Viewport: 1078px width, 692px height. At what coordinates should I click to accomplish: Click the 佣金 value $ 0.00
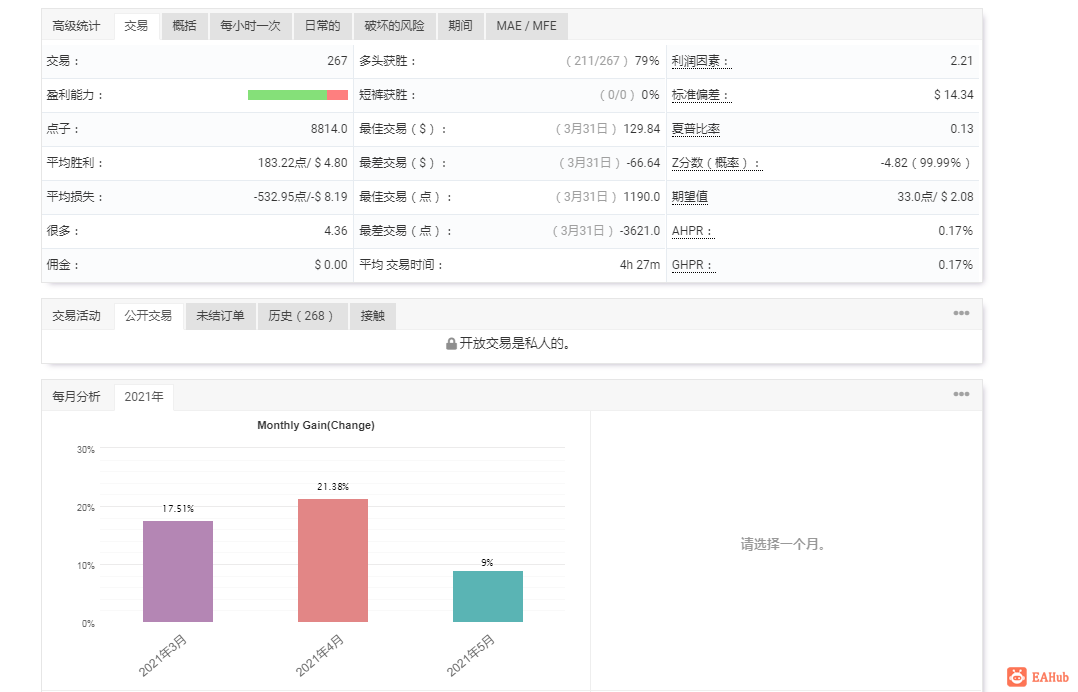click(x=331, y=265)
